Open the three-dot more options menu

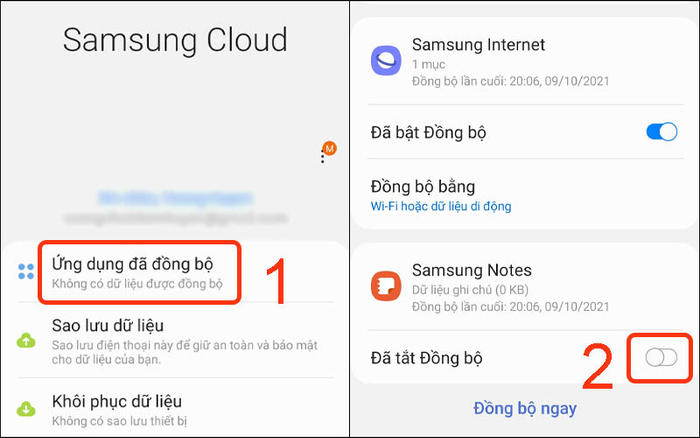click(x=322, y=157)
